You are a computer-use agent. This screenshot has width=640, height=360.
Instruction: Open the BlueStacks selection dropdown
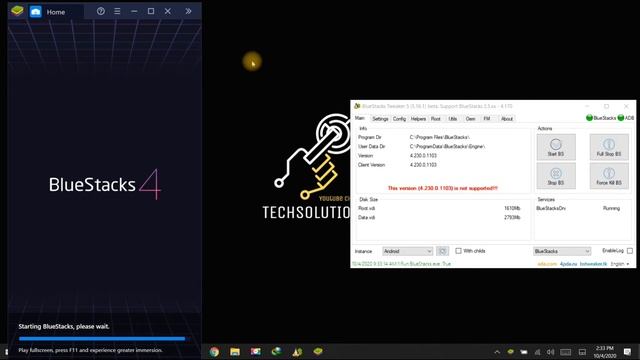(x=562, y=251)
